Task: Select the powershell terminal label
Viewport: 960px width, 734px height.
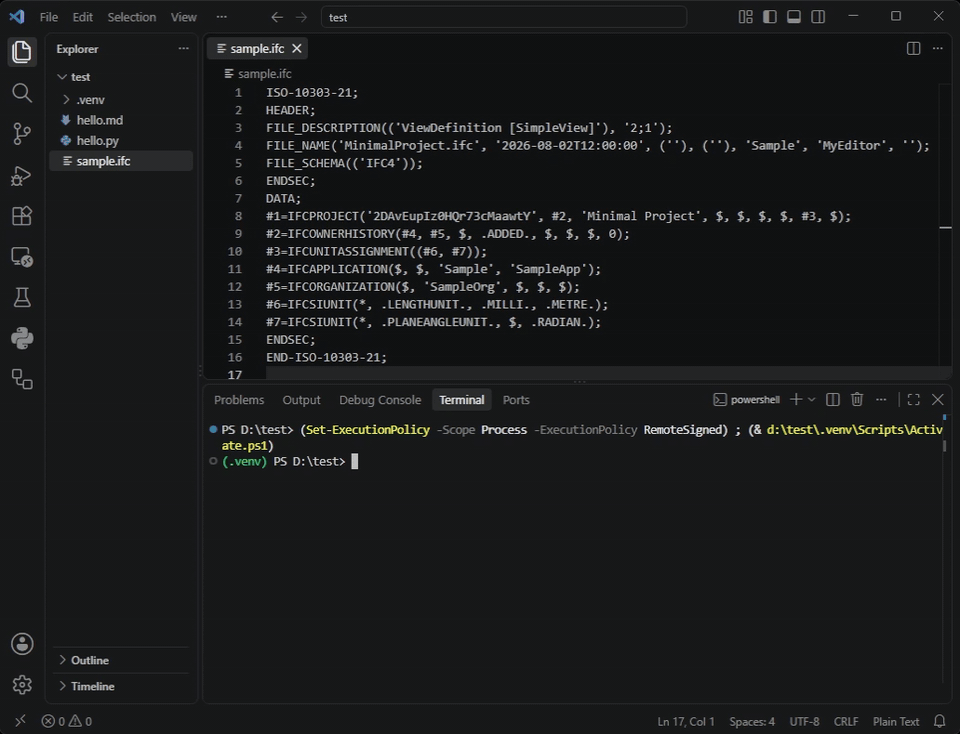Action: pos(747,400)
